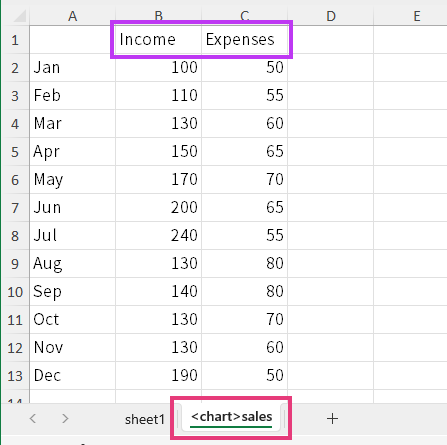Select row 13 header
Image resolution: width=447 pixels, height=445 pixels.
coord(15,376)
